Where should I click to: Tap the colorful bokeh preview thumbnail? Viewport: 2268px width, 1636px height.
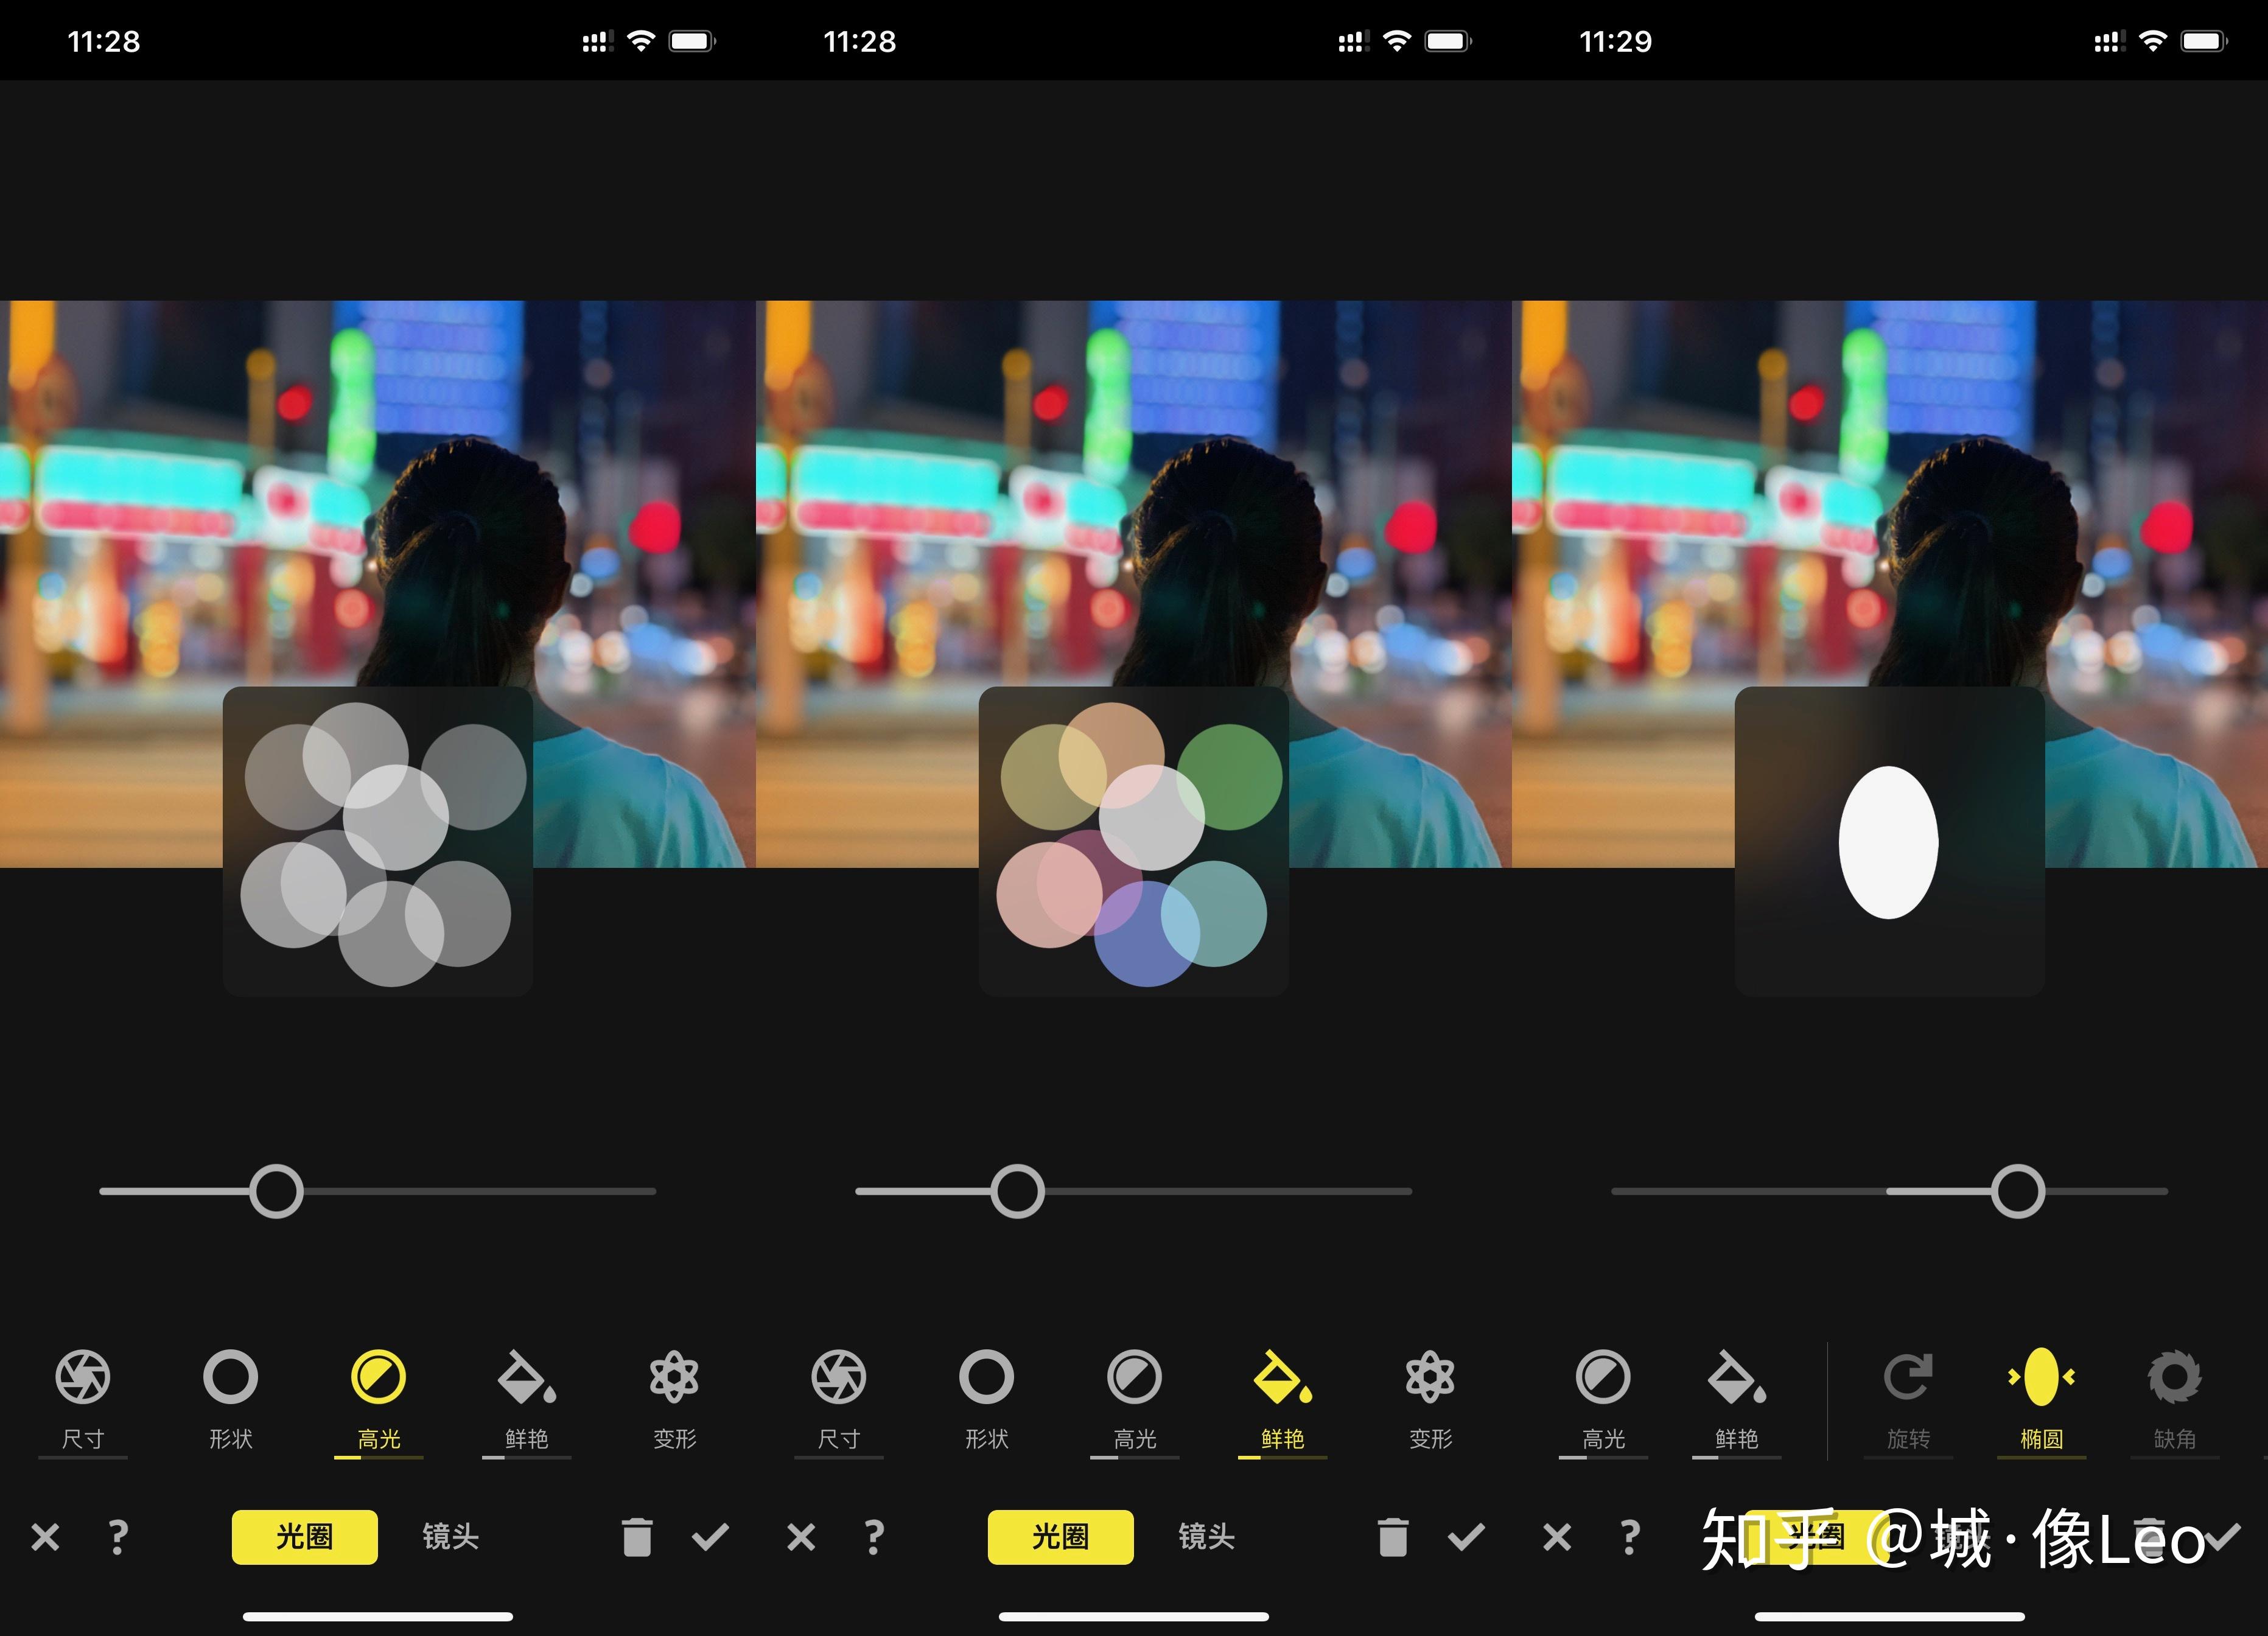point(1133,841)
